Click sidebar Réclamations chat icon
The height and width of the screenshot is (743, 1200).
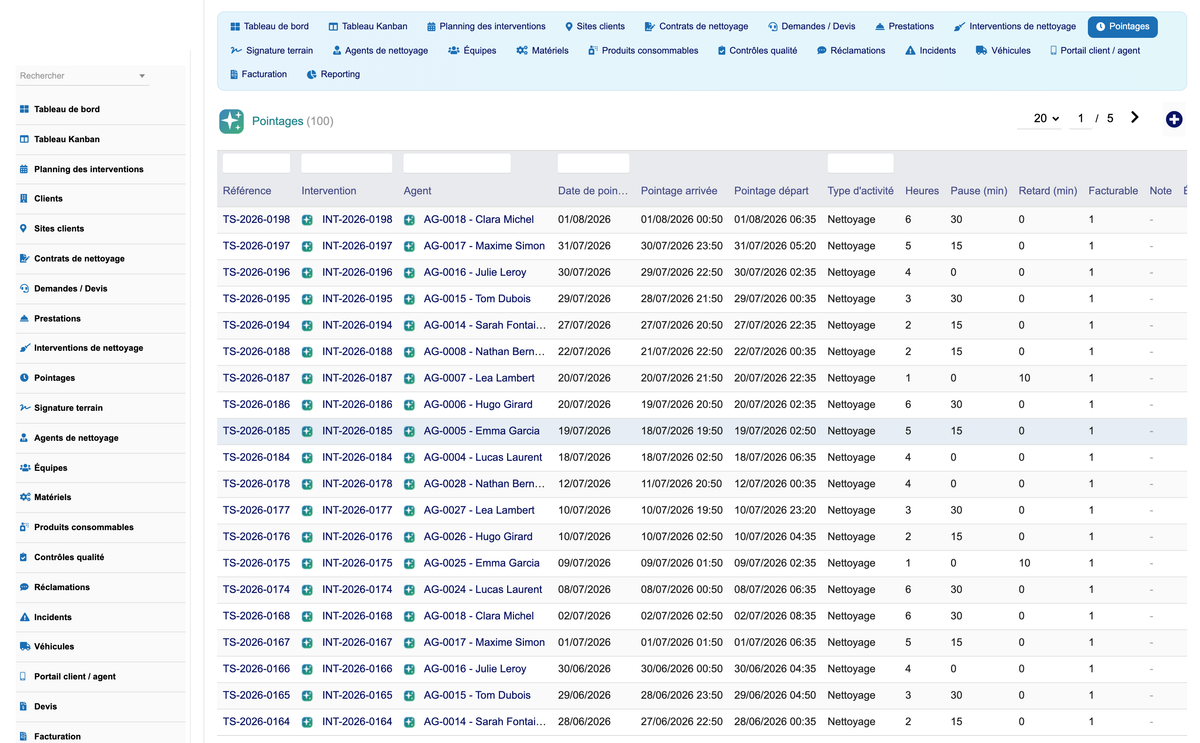tap(24, 587)
